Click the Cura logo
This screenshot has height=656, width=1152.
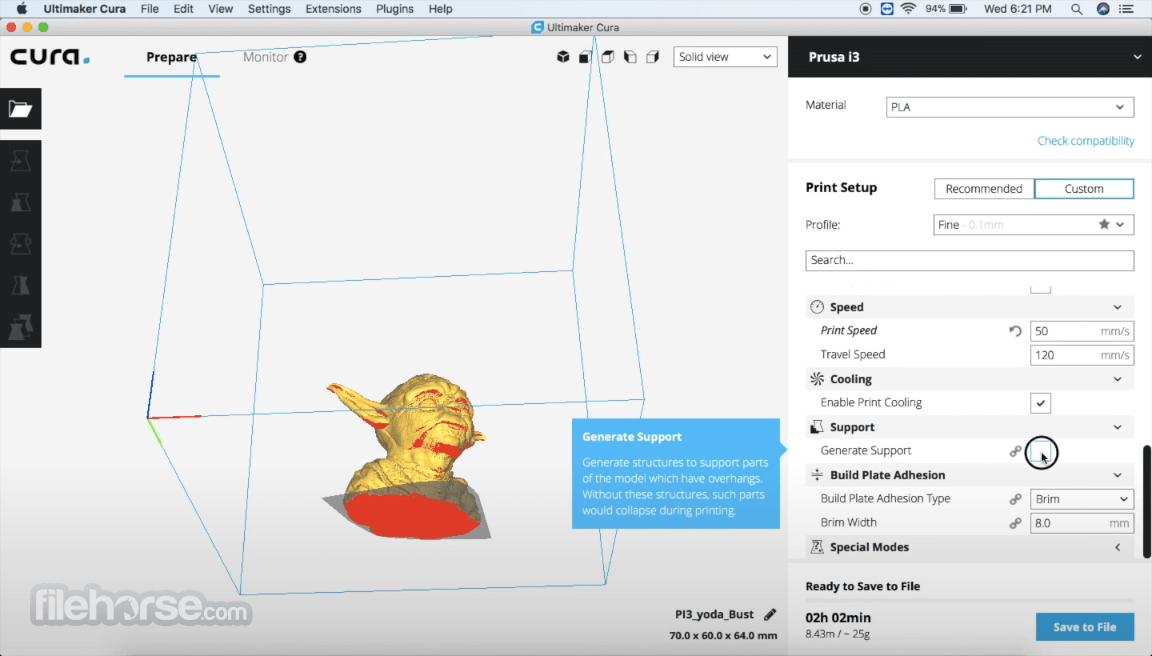coord(49,57)
